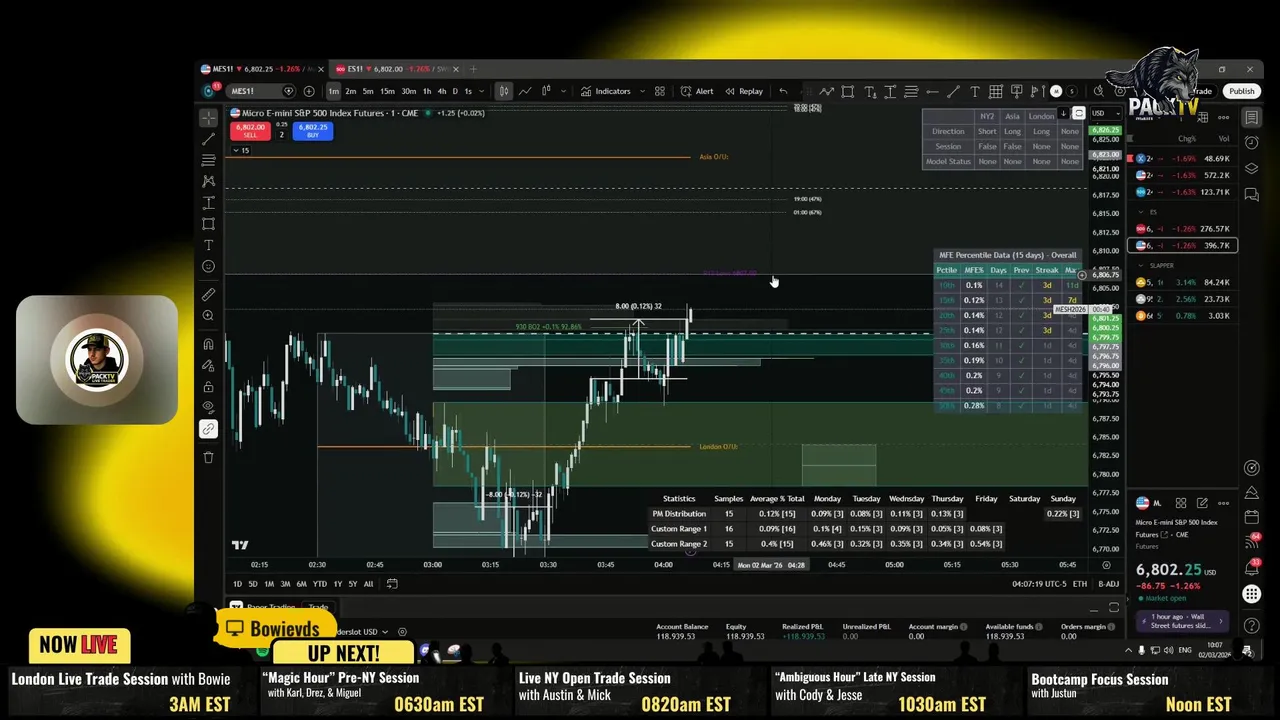Open the help center question mark icon
Screen dimensions: 1280x720
[x=1251, y=623]
